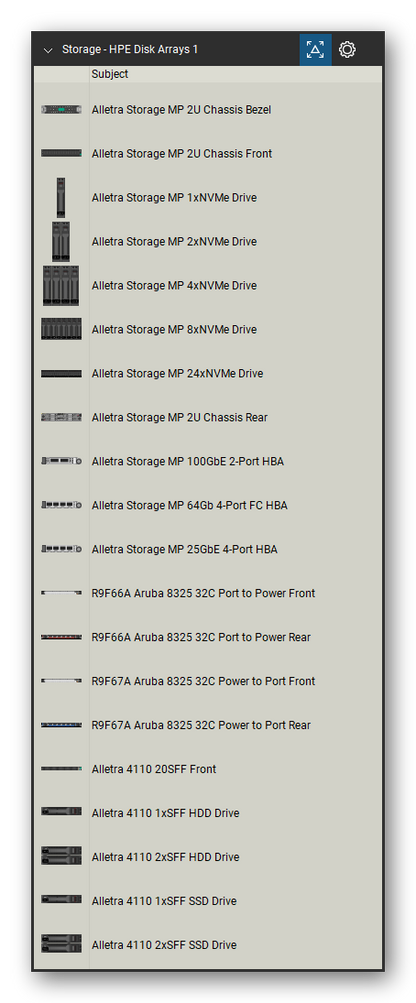
Task: Click the 25GbE 4-Port HBA stencil icon
Action: click(61, 549)
